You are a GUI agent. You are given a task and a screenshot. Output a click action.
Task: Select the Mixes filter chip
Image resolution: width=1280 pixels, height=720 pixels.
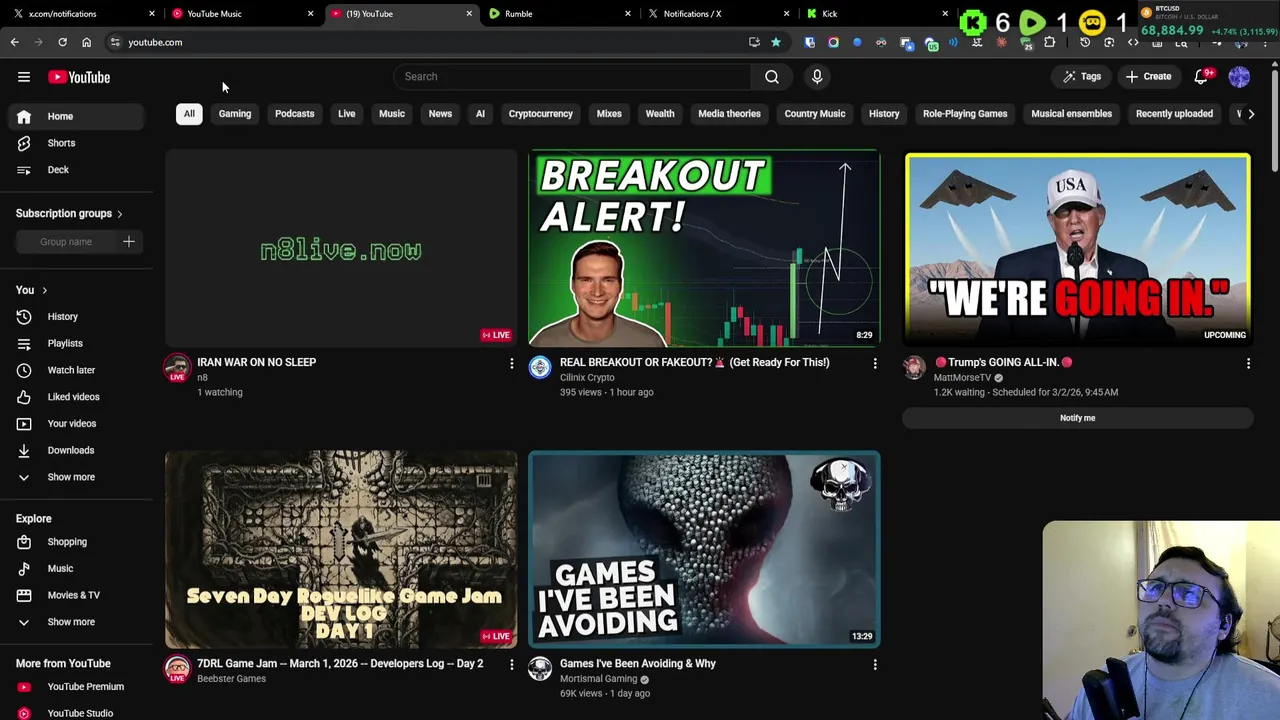click(609, 113)
